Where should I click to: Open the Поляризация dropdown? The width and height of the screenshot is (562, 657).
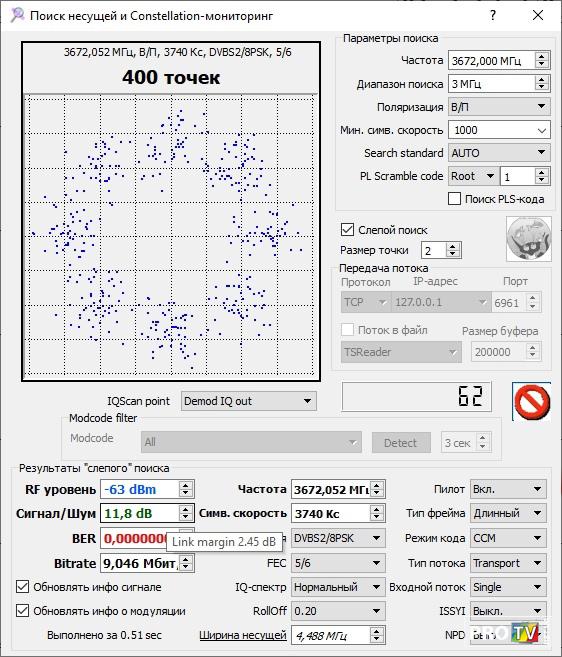(x=499, y=107)
